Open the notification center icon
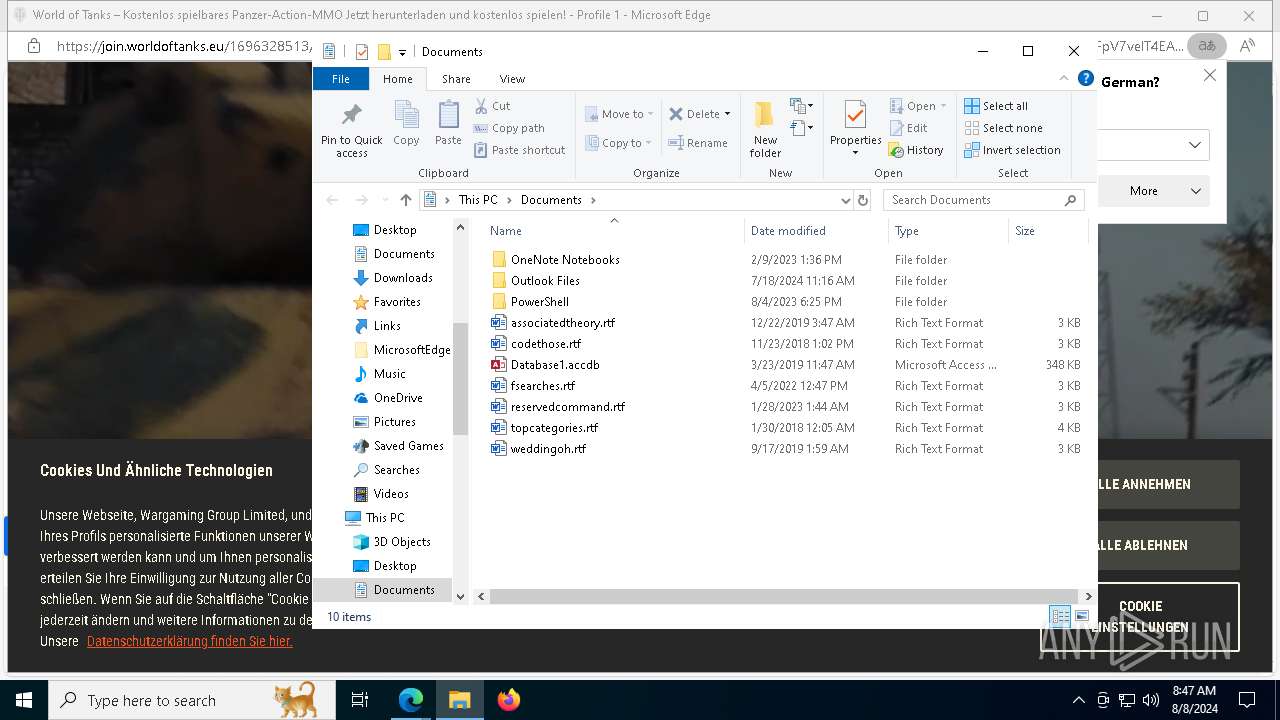 tap(1247, 700)
